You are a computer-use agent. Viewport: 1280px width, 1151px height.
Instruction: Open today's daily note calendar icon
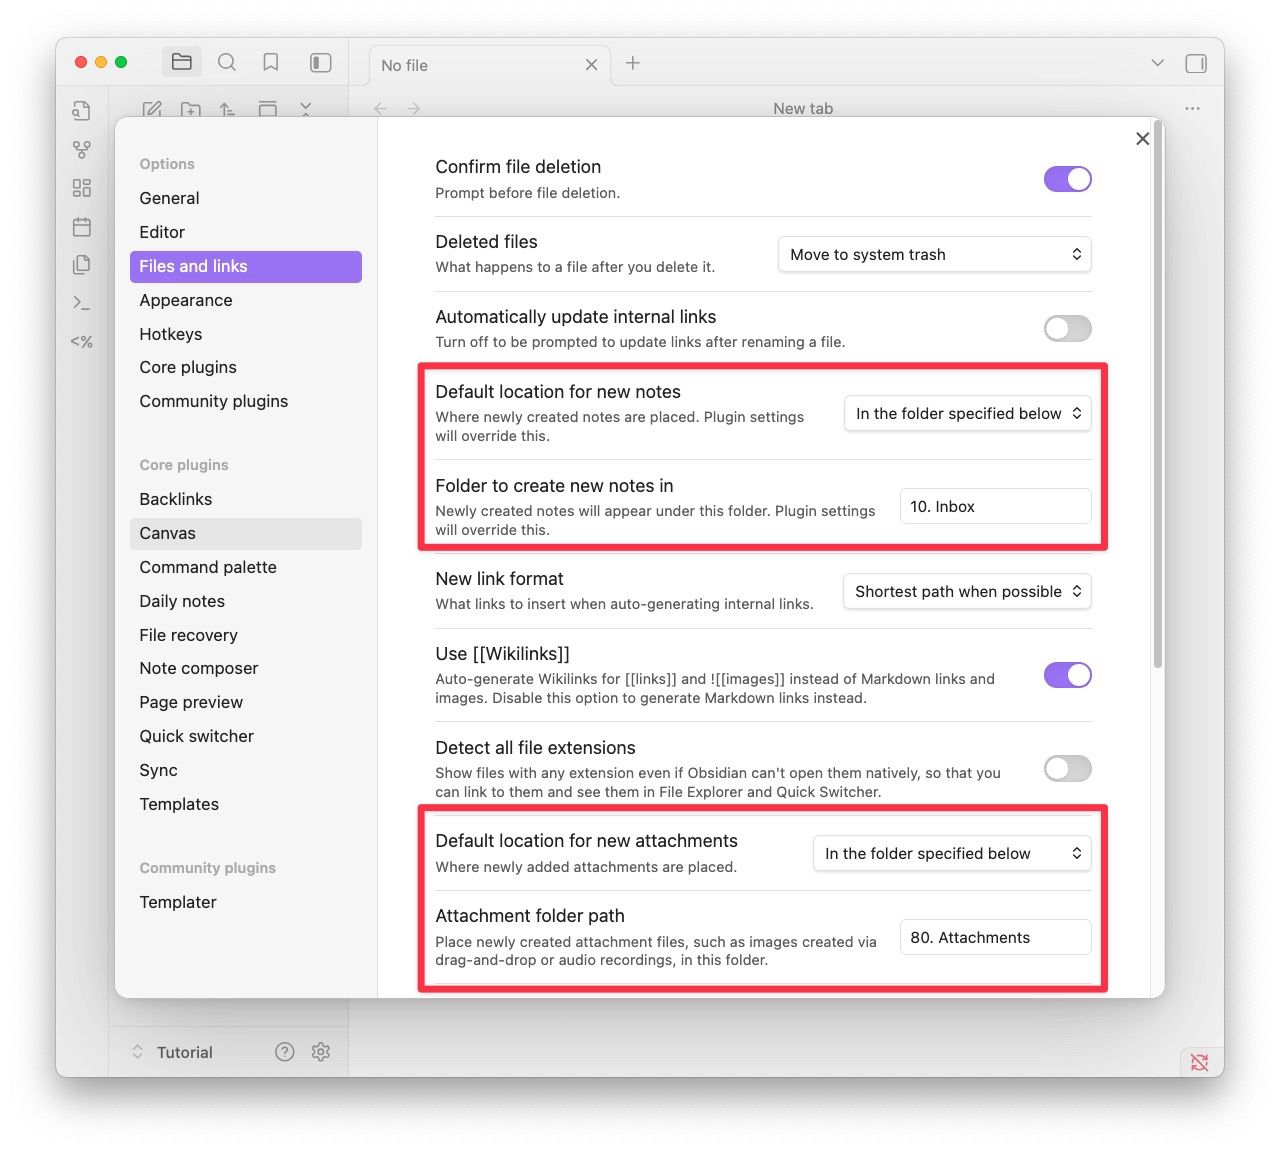[82, 227]
